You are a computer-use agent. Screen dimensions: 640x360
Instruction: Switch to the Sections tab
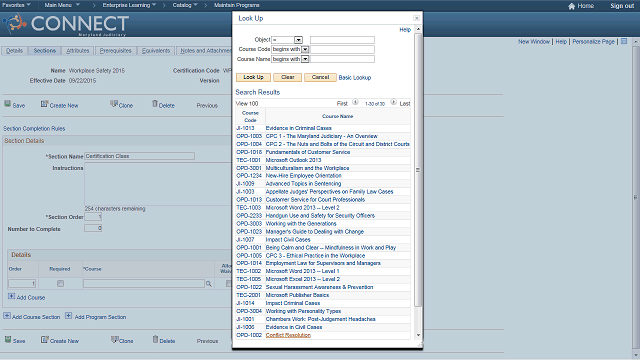pyautogui.click(x=44, y=51)
